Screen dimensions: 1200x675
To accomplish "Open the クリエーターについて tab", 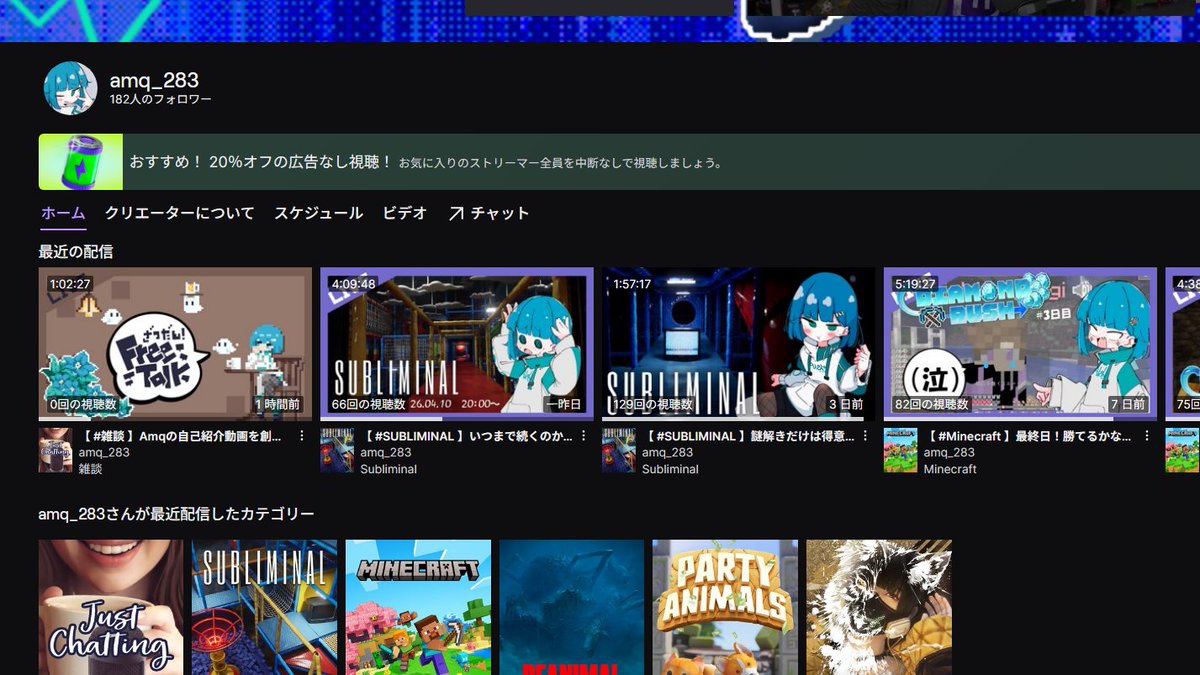I will tap(180, 213).
